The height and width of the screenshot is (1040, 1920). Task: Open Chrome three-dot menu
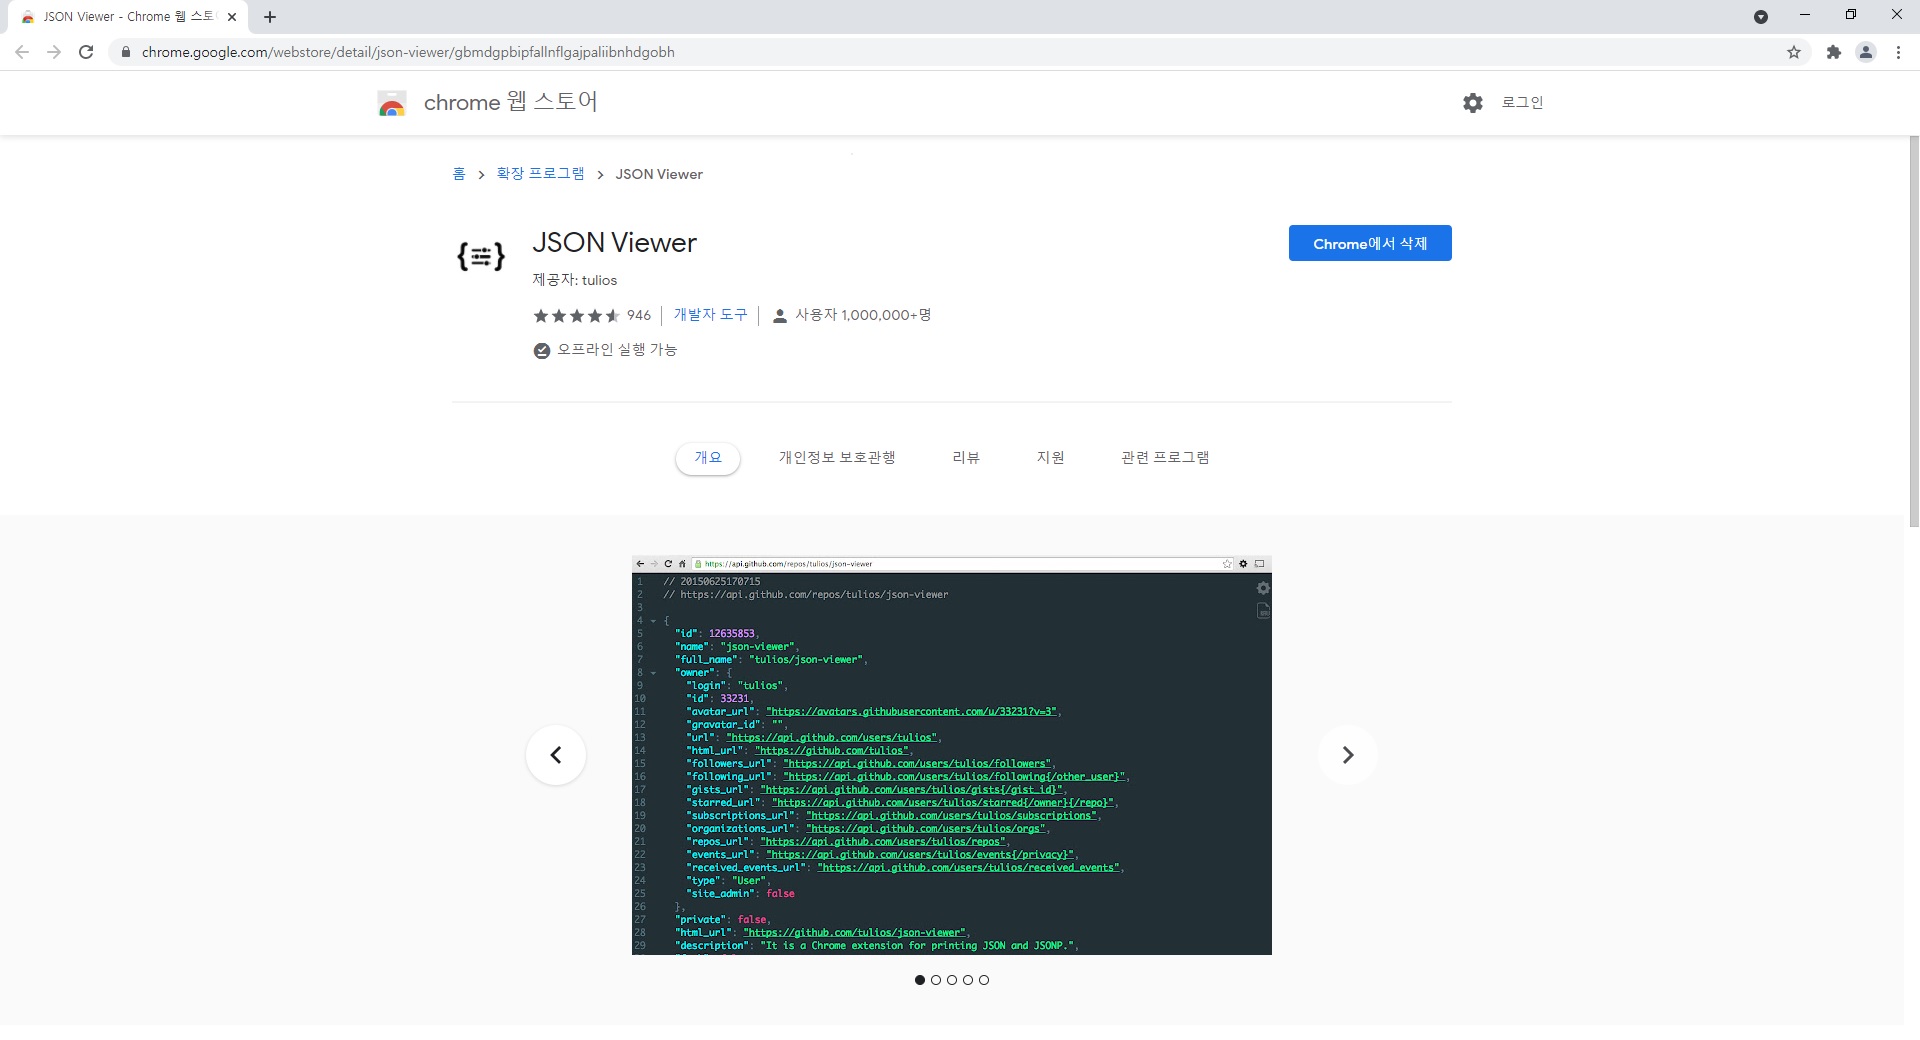click(x=1898, y=52)
